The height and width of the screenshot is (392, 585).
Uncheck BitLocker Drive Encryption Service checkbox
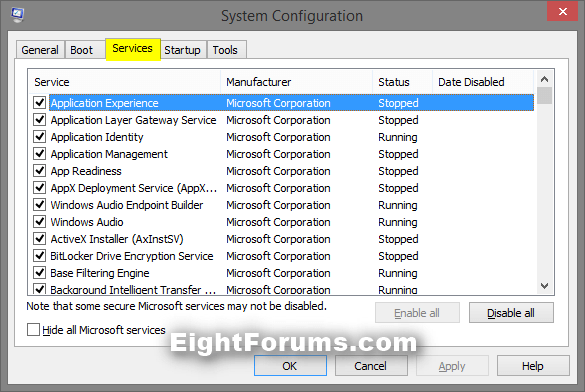40,255
